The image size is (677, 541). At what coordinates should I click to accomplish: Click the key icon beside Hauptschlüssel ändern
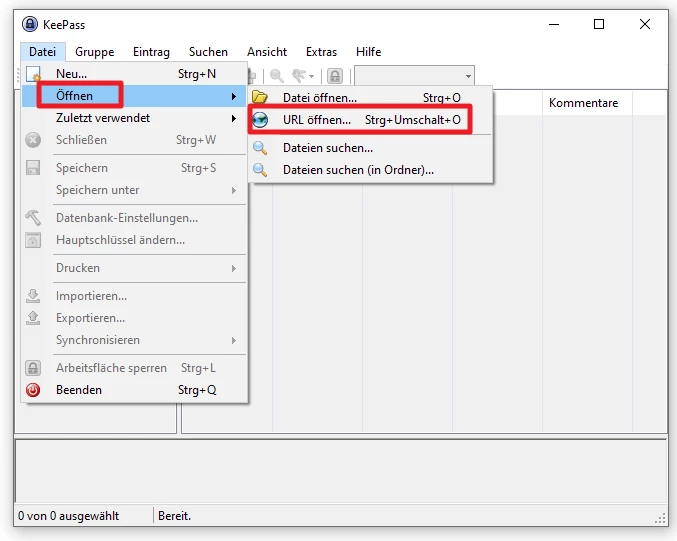[x=33, y=240]
